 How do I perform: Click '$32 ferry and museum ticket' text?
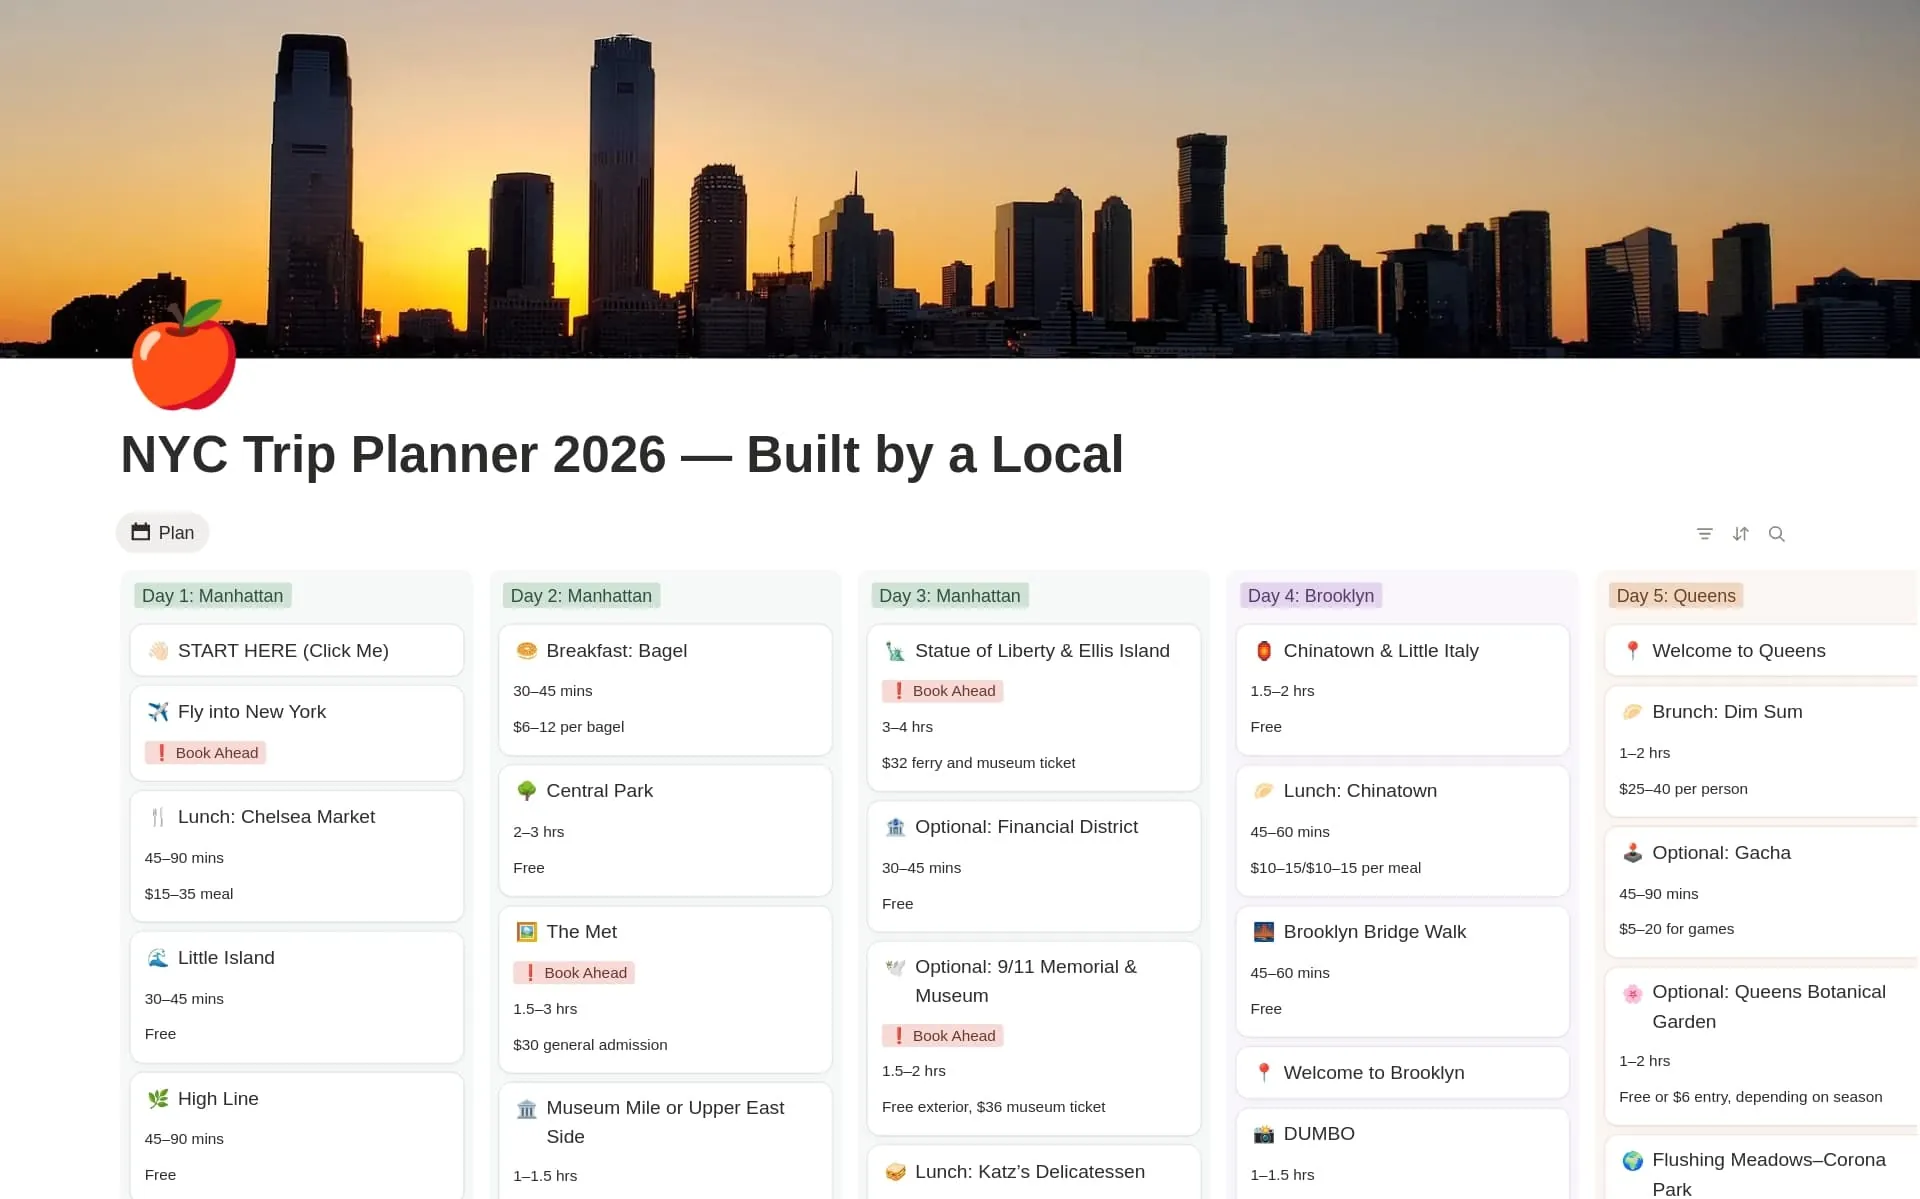pyautogui.click(x=979, y=763)
